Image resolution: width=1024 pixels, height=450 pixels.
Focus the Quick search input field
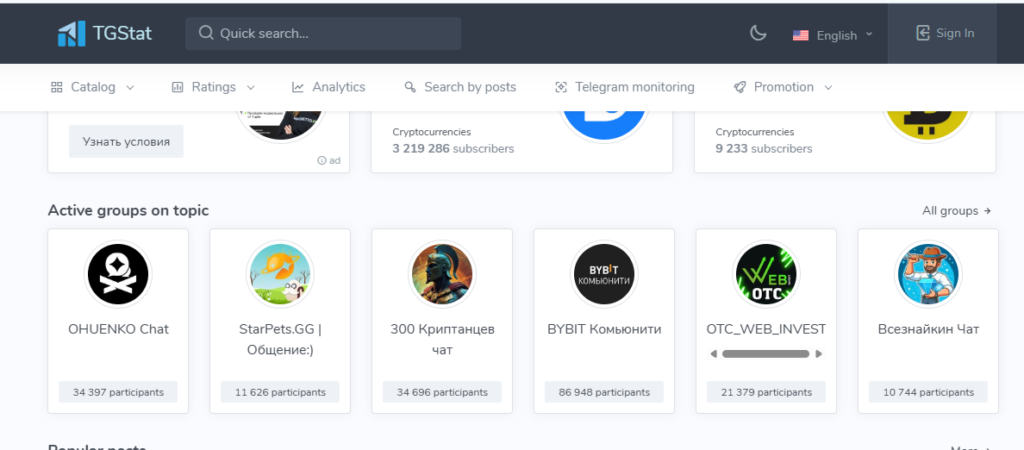click(x=323, y=33)
